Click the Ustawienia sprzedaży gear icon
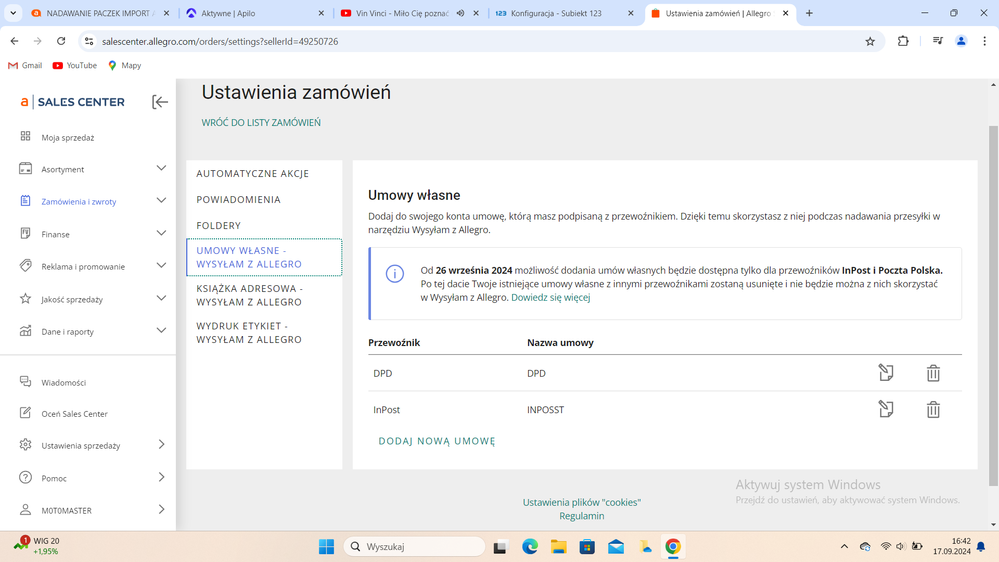Screen dimensions: 999x562 click(25, 445)
